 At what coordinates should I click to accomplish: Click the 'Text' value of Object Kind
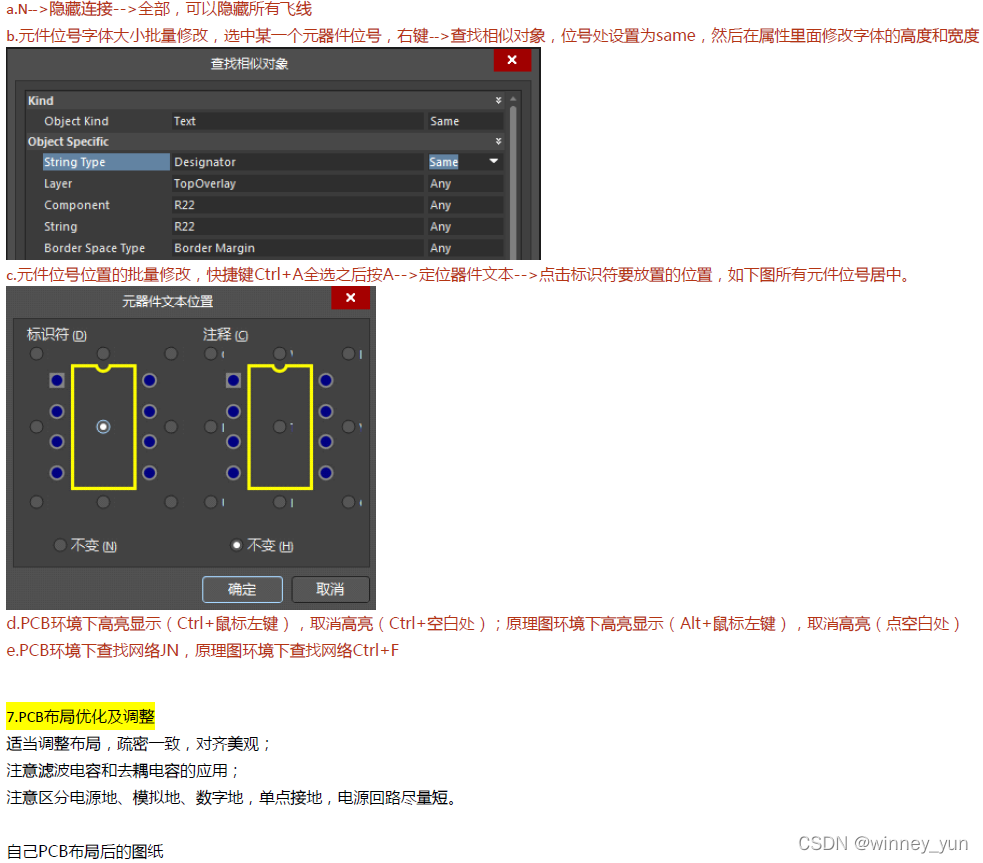(297, 121)
